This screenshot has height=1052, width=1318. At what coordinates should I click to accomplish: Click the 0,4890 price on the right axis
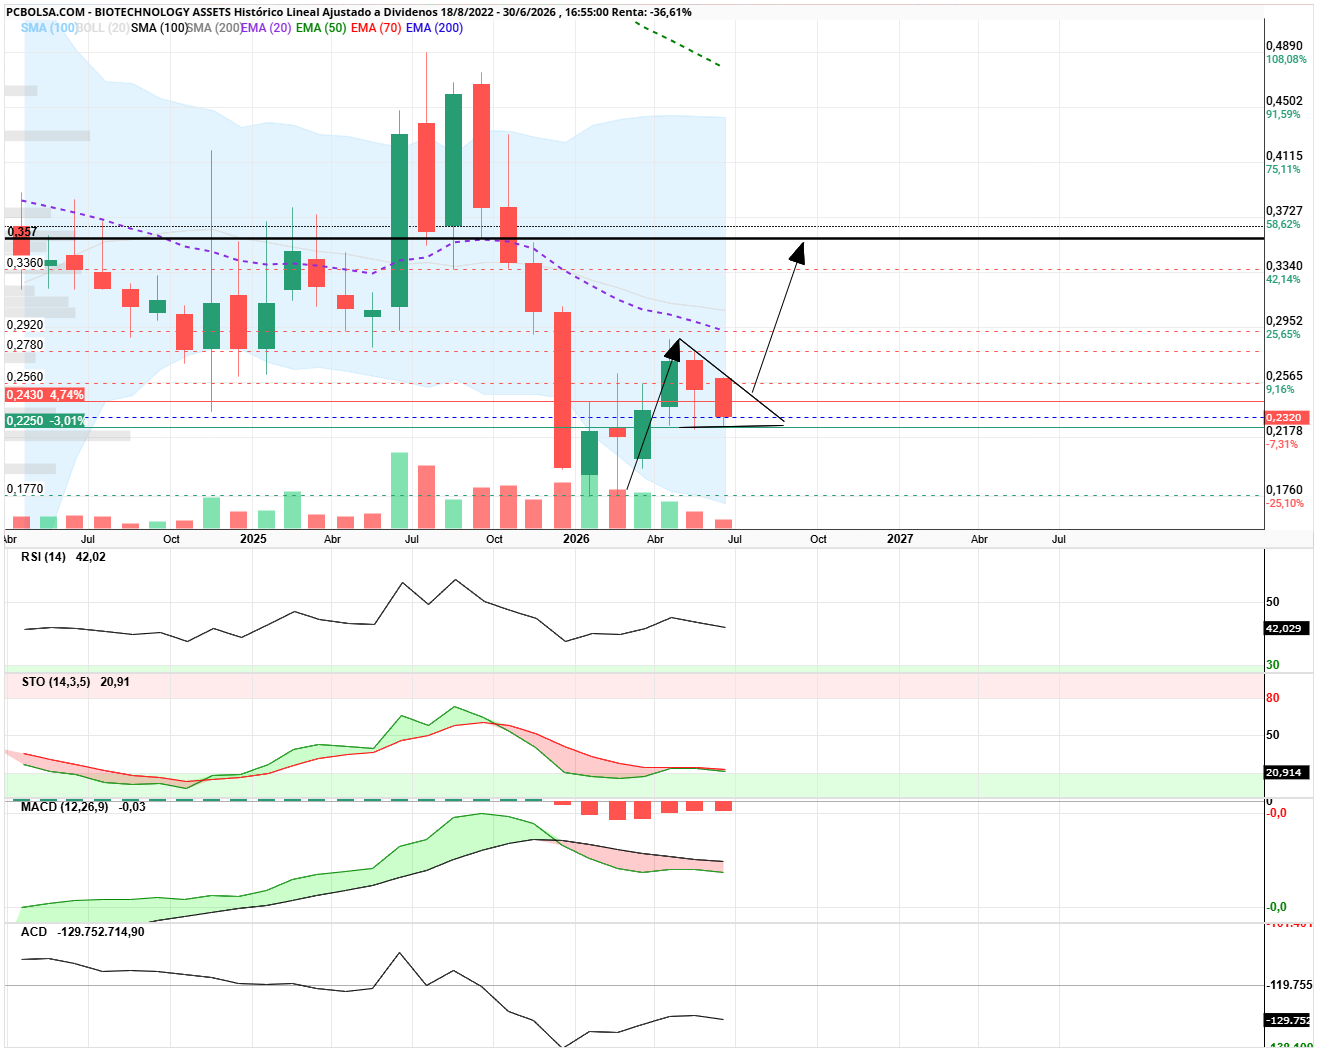pyautogui.click(x=1284, y=46)
